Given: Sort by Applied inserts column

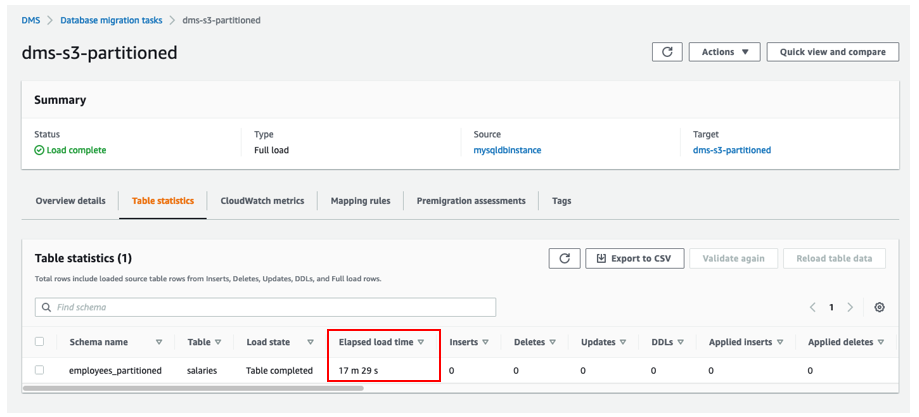Looking at the screenshot, I should click(x=780, y=342).
